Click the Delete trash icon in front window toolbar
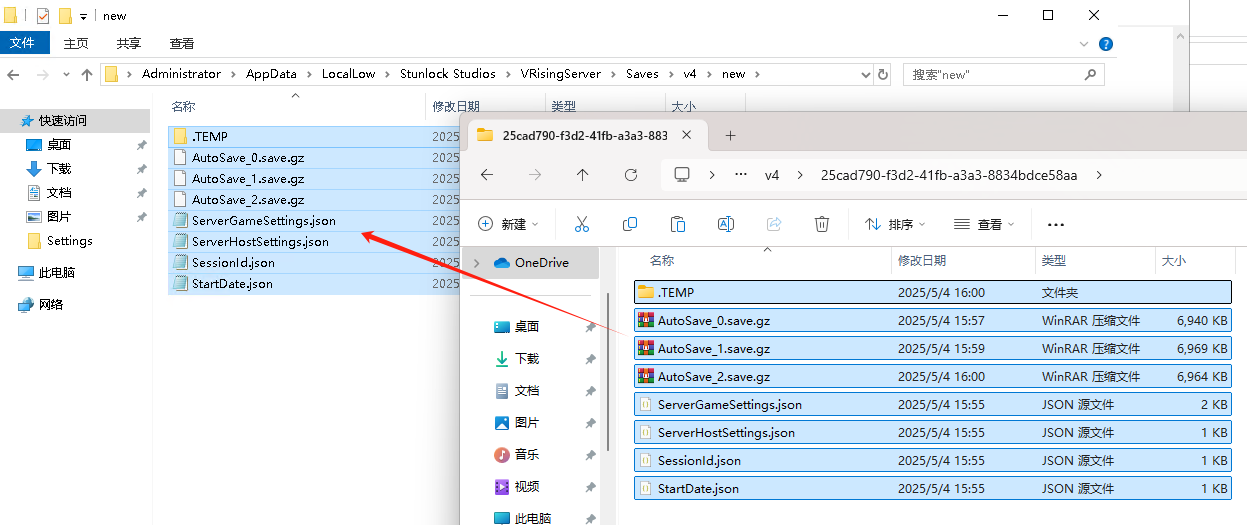Viewport: 1247px width, 525px height. click(822, 224)
